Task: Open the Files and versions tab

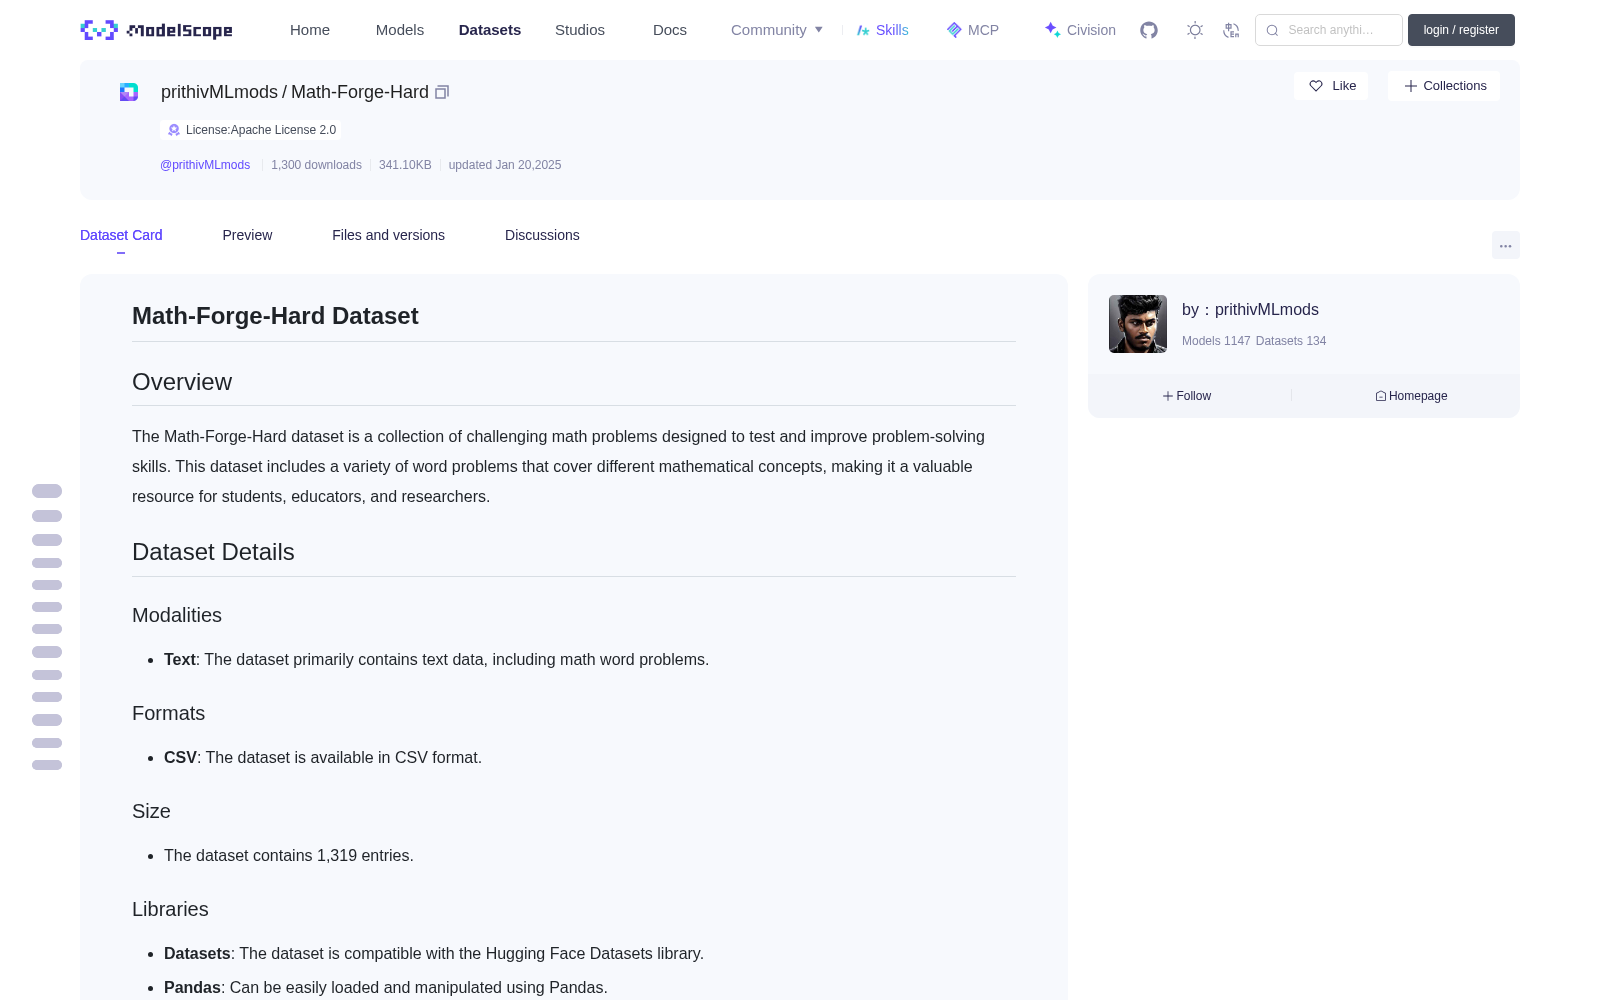Action: tap(388, 235)
